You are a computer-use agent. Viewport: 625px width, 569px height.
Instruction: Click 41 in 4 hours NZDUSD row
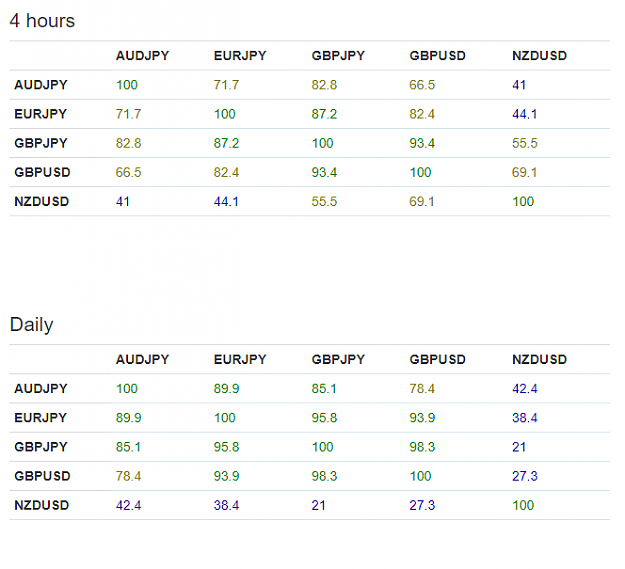tap(123, 201)
